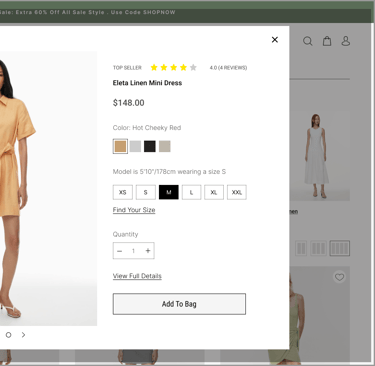Select size S

click(146, 192)
